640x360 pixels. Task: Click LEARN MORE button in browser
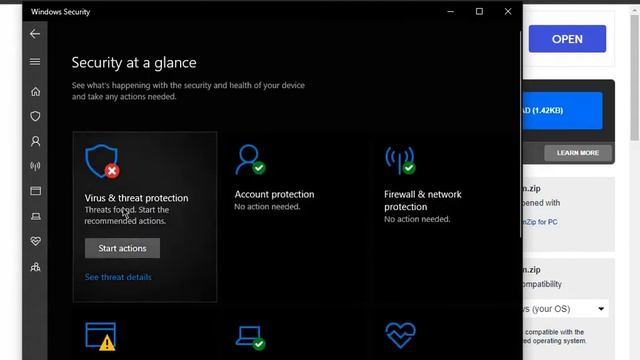(578, 153)
